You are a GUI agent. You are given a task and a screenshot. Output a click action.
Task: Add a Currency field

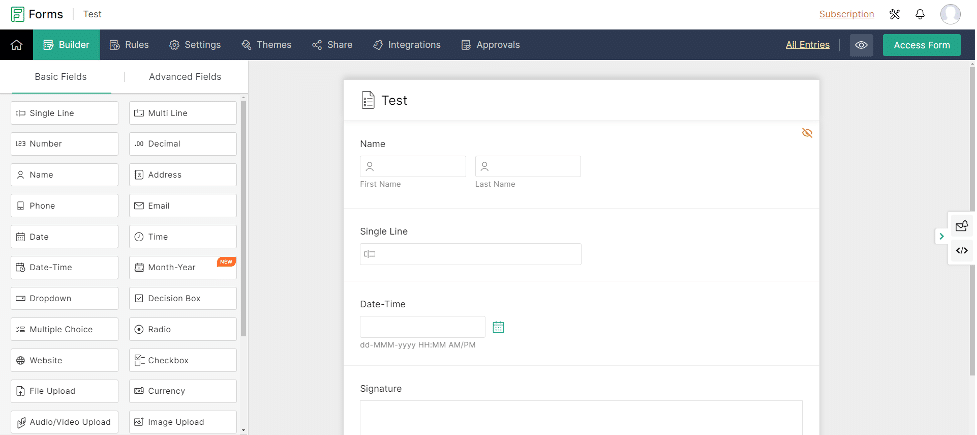click(183, 391)
